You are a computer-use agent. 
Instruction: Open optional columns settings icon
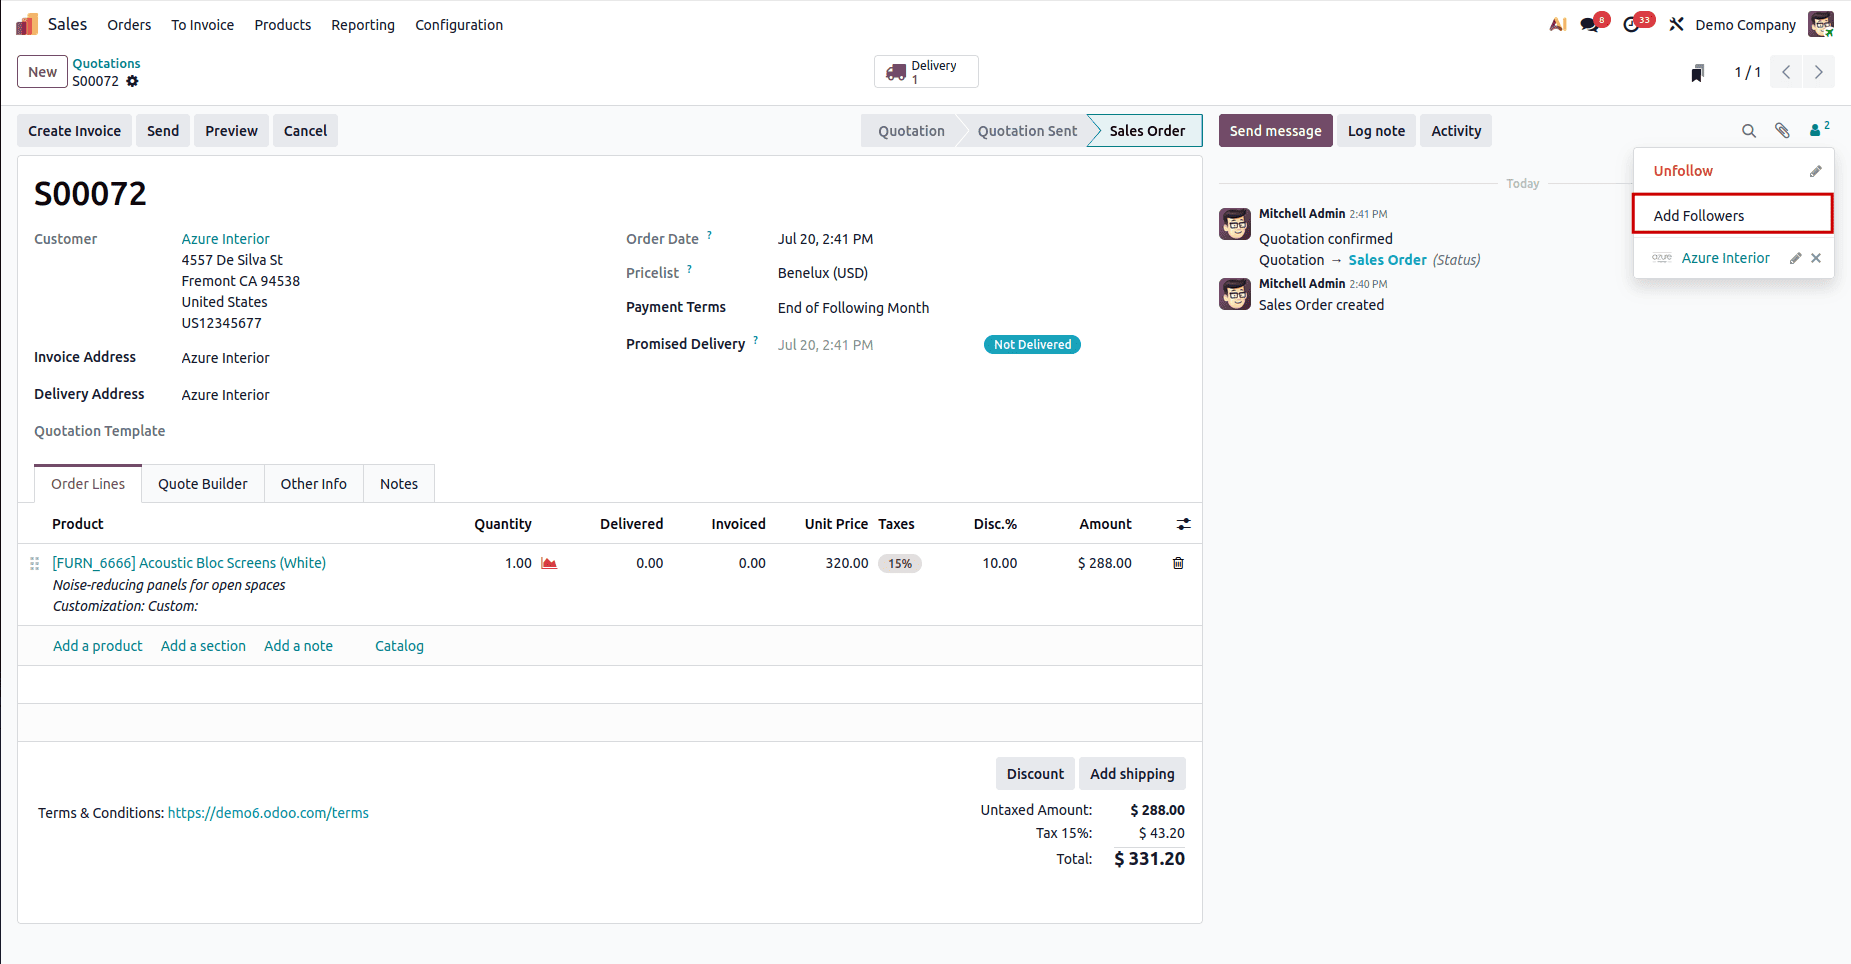1183,524
